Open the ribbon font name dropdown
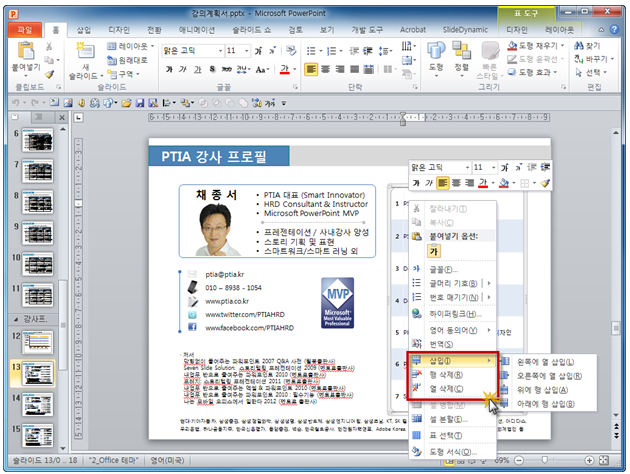The image size is (630, 474). pyautogui.click(x=220, y=51)
